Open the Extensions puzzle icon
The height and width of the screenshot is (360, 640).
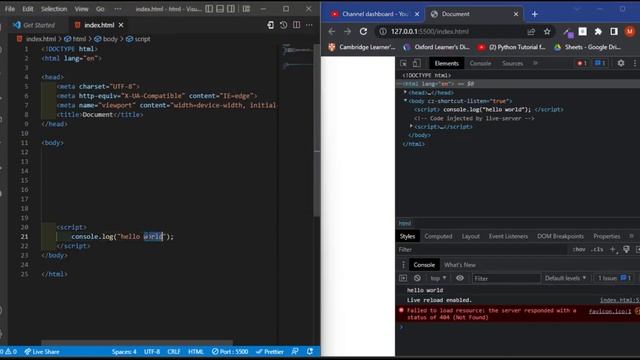[x=598, y=31]
